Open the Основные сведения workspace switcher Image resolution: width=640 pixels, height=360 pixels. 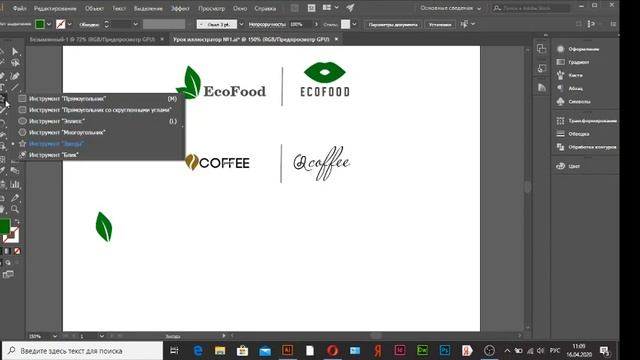click(x=451, y=8)
